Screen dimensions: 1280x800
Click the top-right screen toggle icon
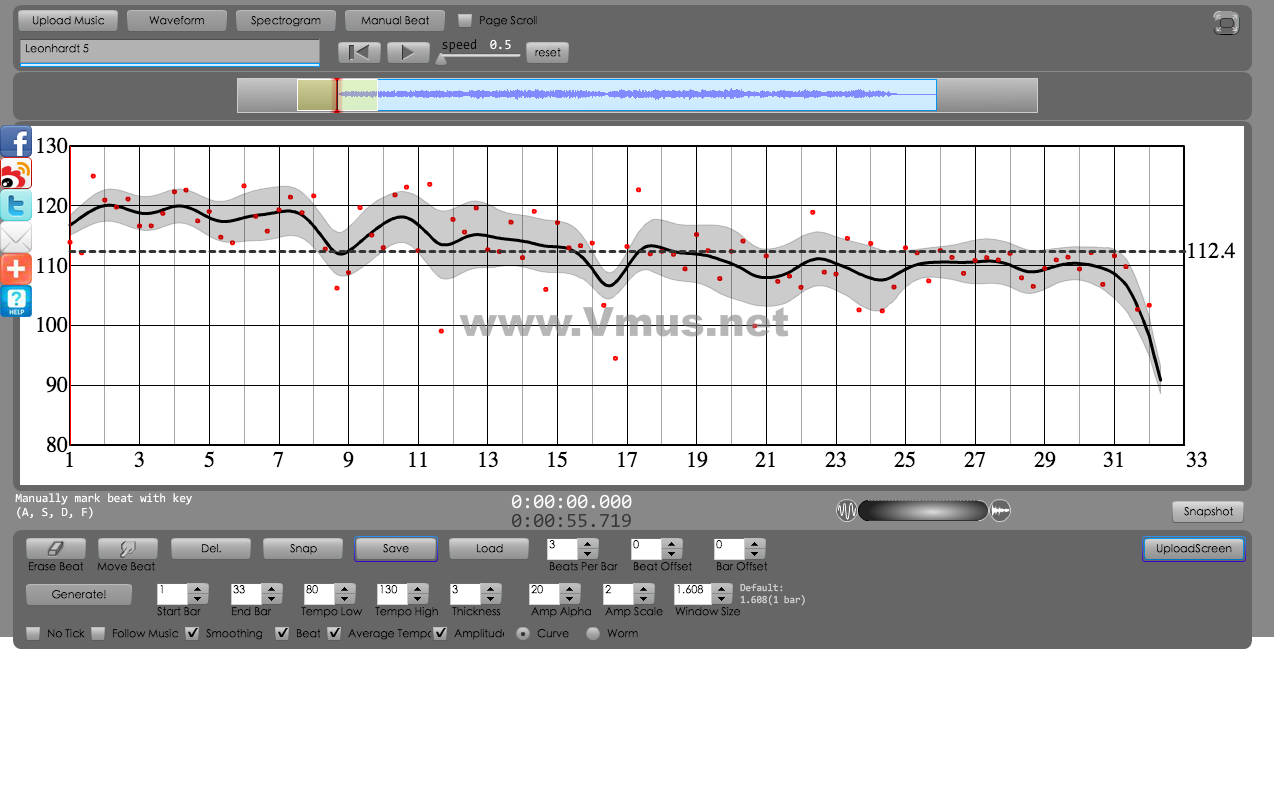[1226, 24]
